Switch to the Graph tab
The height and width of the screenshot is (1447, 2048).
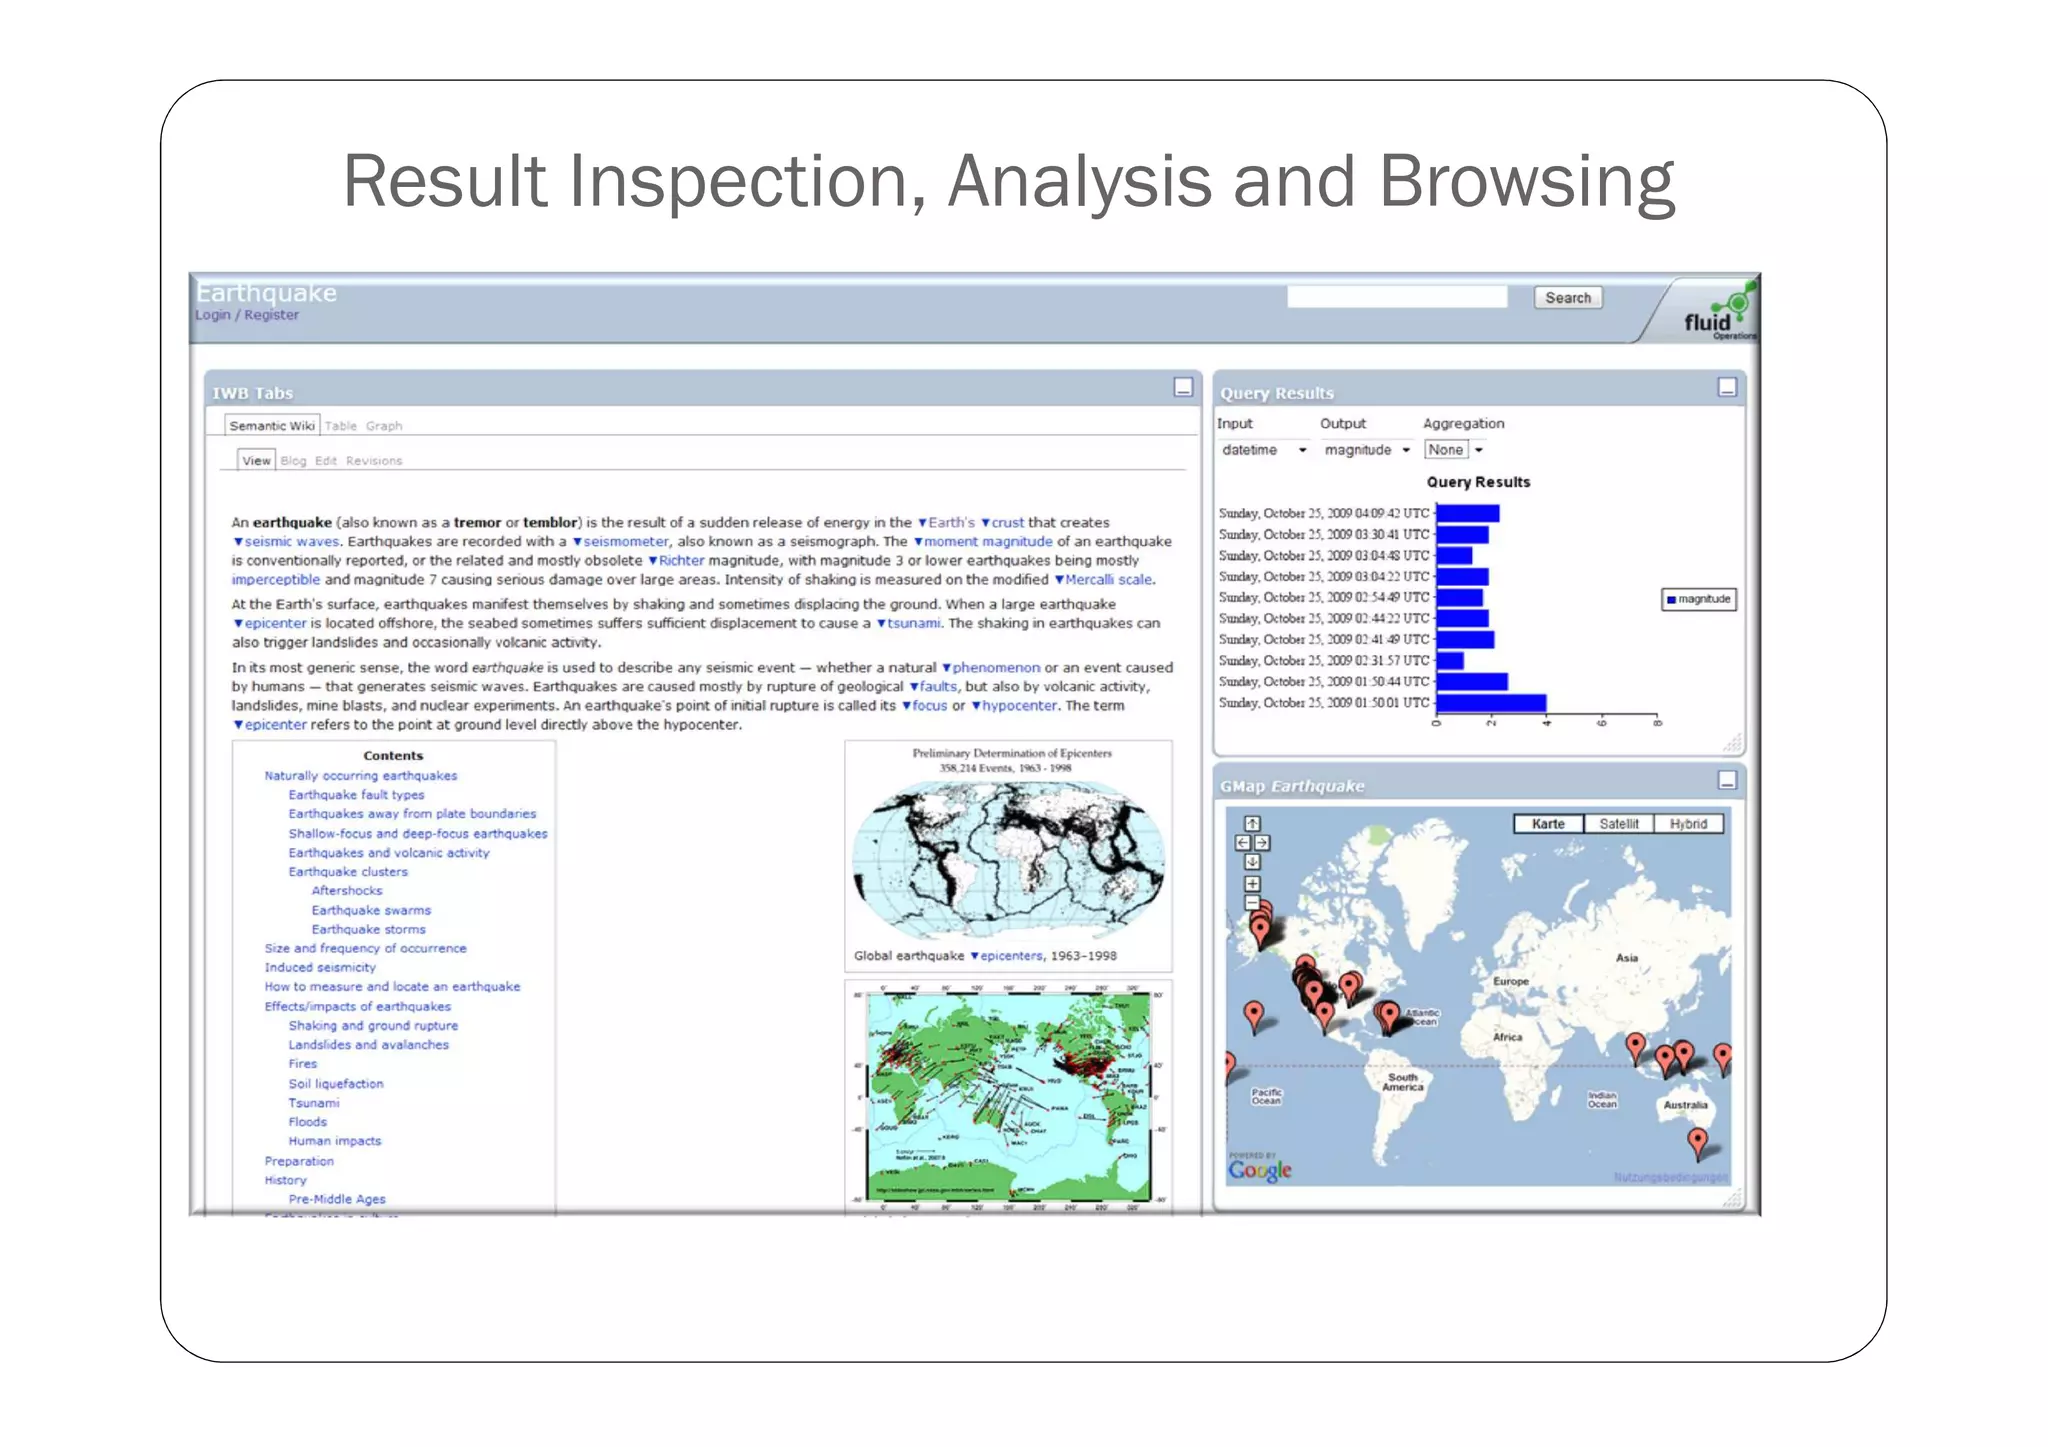click(384, 426)
